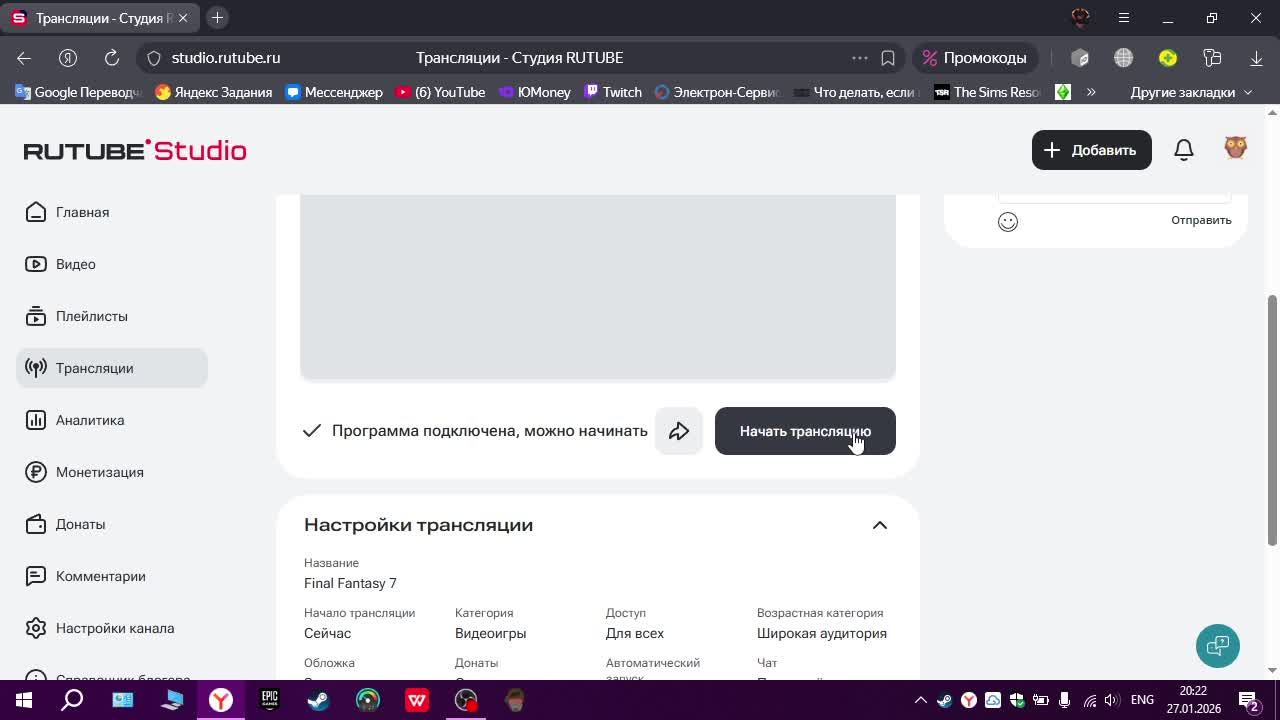Viewport: 1280px width, 720px height.
Task: Click the Добавить button
Action: [x=1092, y=150]
